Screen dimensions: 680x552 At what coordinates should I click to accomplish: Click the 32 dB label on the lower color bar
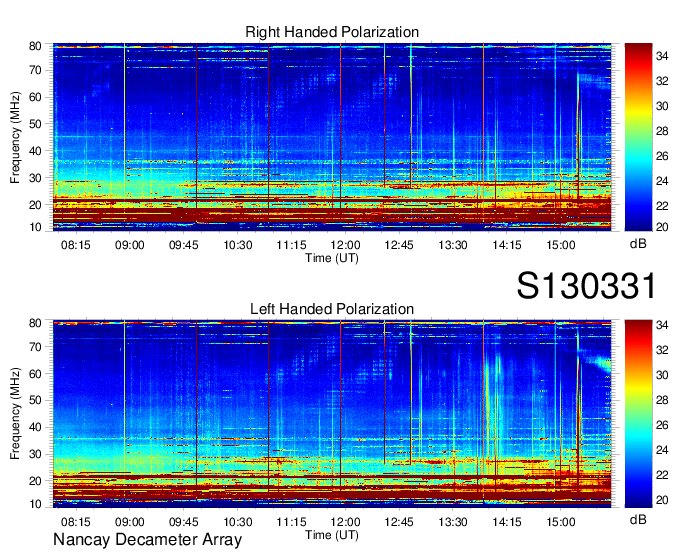662,350
